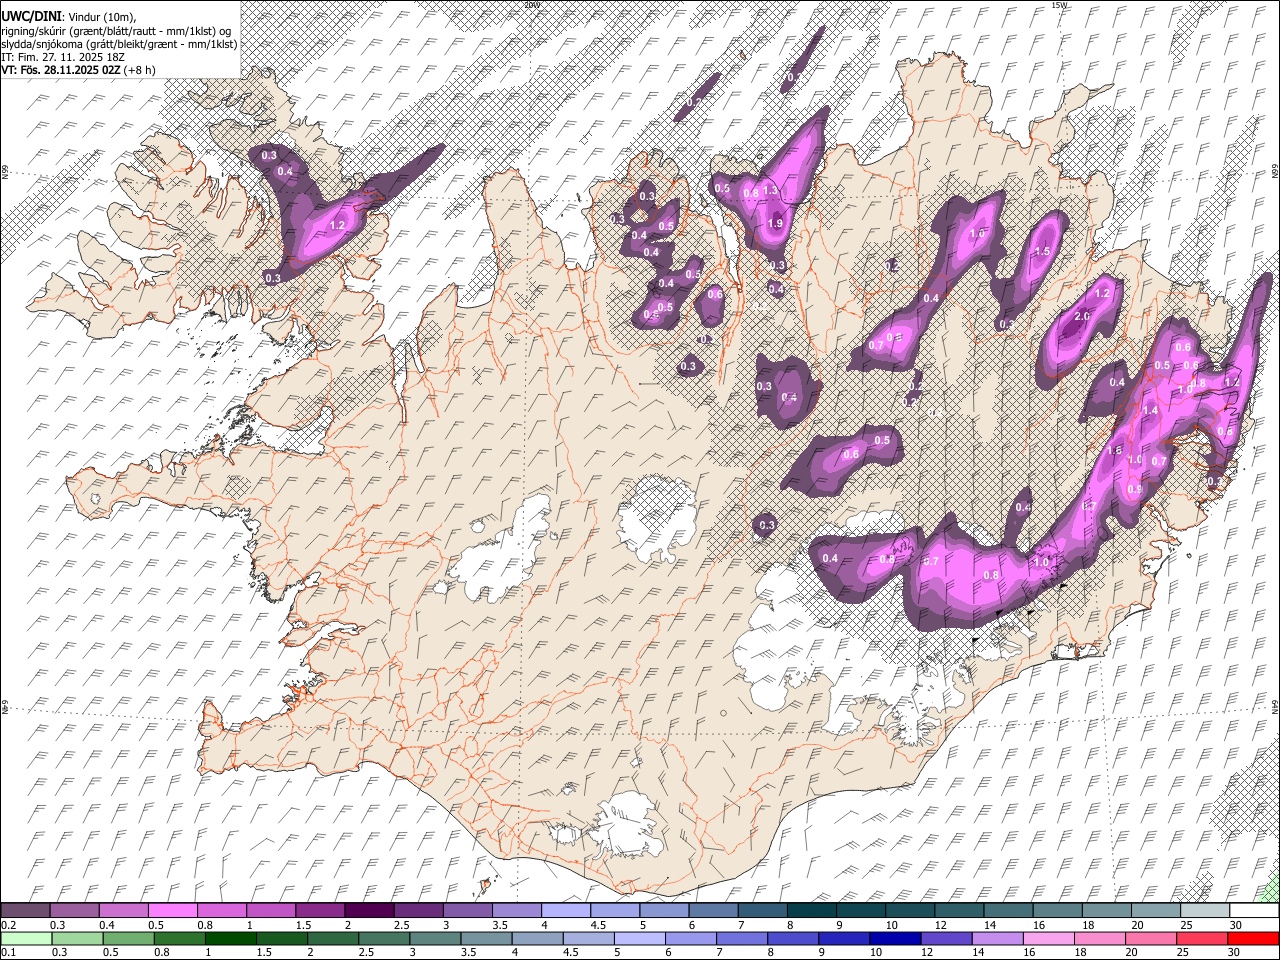
Task: Click the 15W longitude label at map top
Action: pos(1059,5)
